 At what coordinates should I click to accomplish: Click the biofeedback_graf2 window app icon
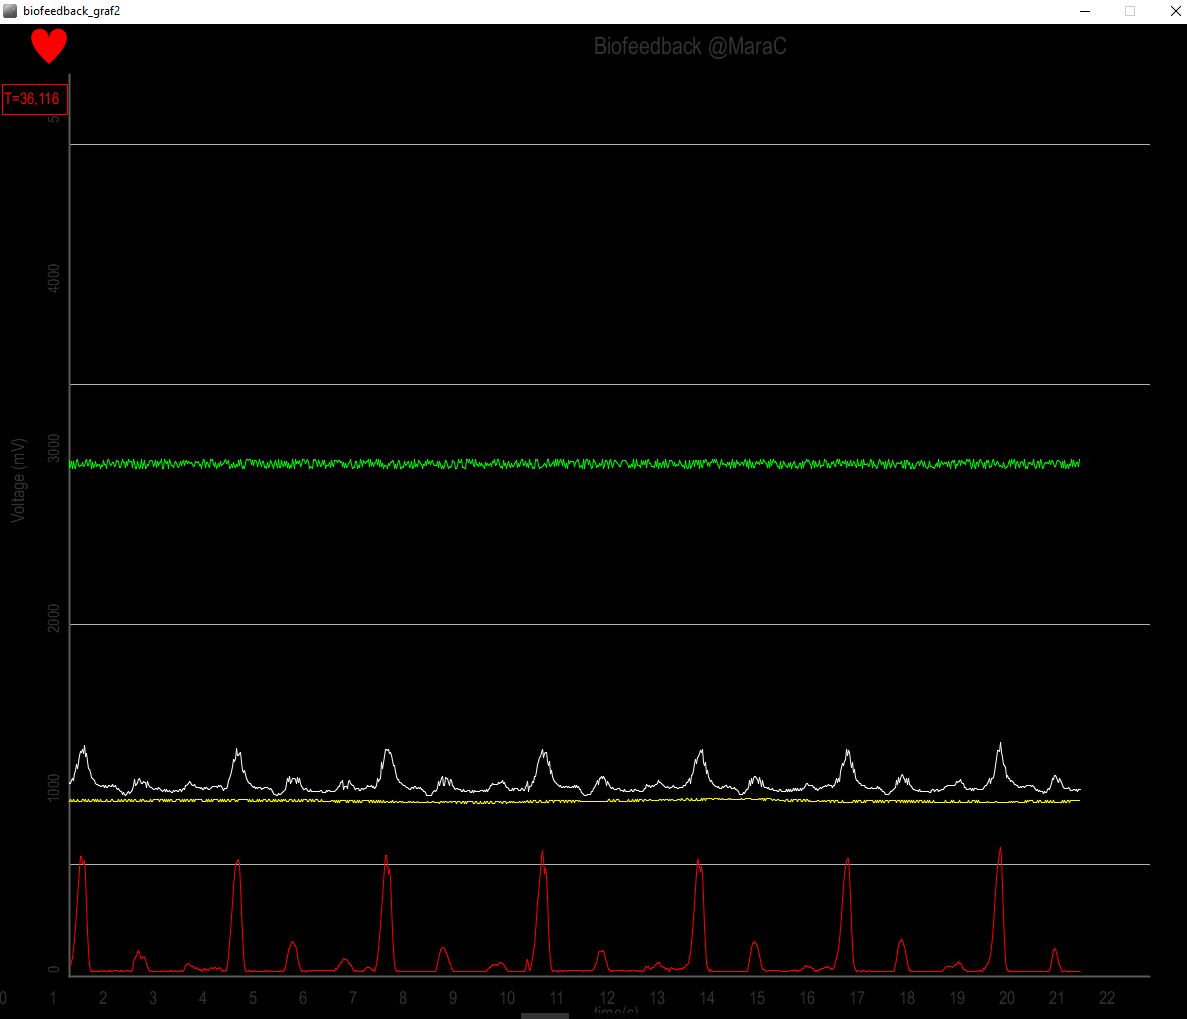10,11
